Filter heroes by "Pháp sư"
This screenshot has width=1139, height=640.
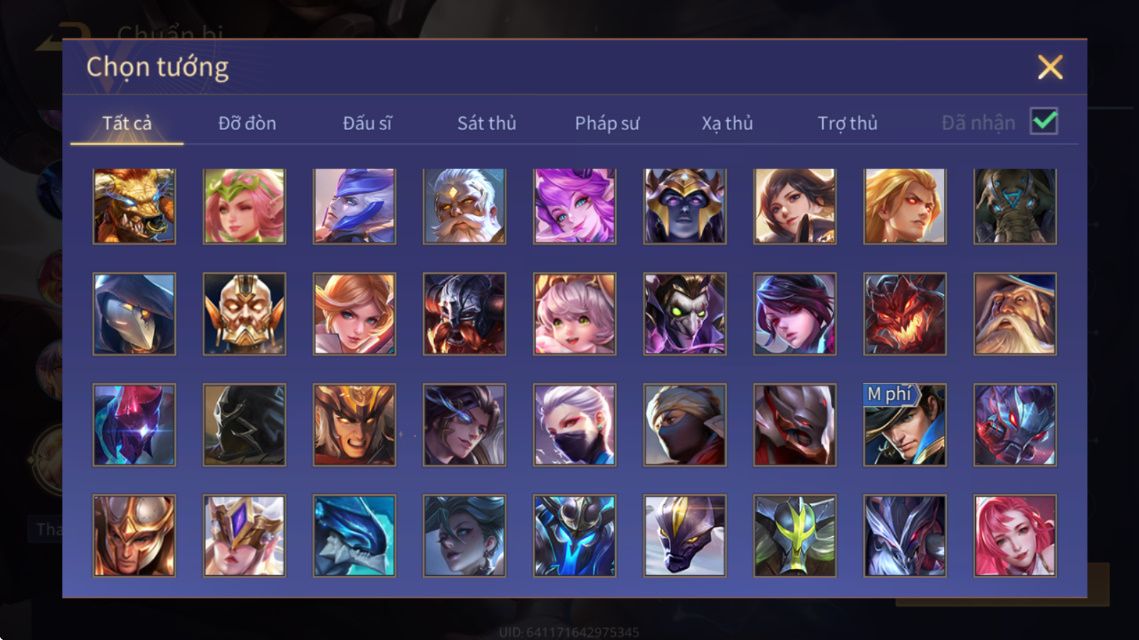pyautogui.click(x=607, y=123)
